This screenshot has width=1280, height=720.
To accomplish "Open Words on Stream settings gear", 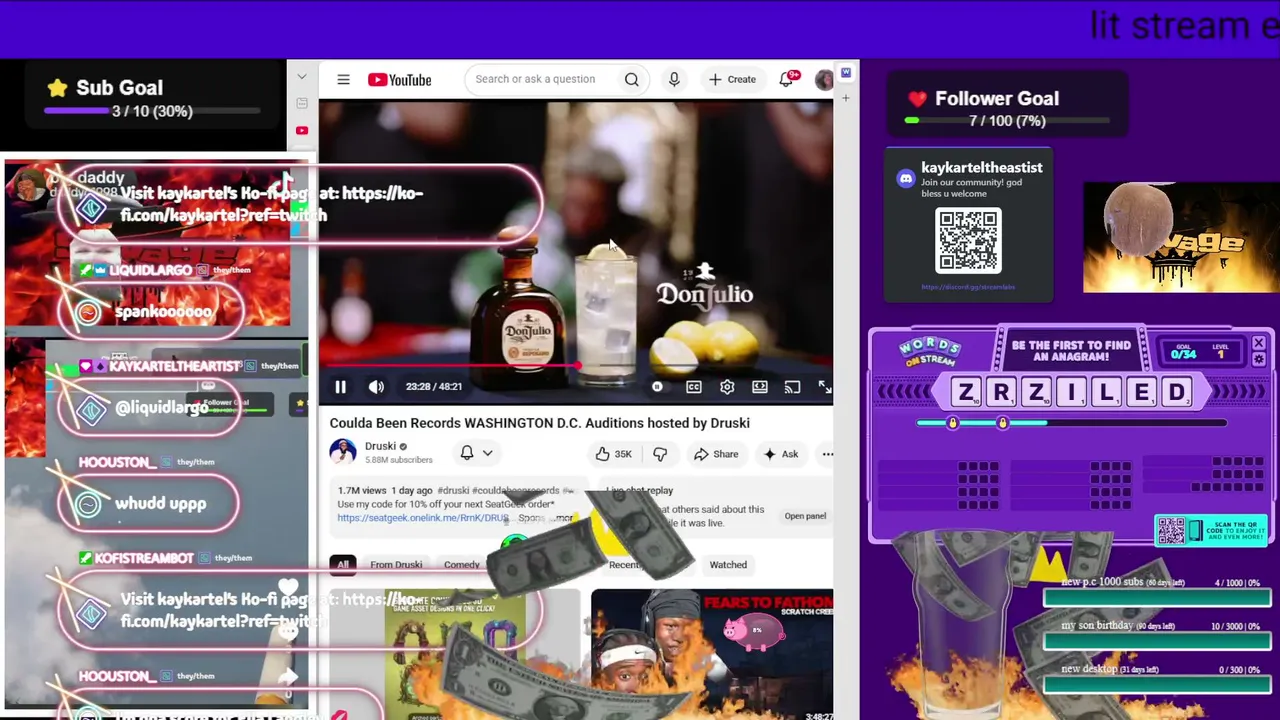I will click(x=1258, y=360).
